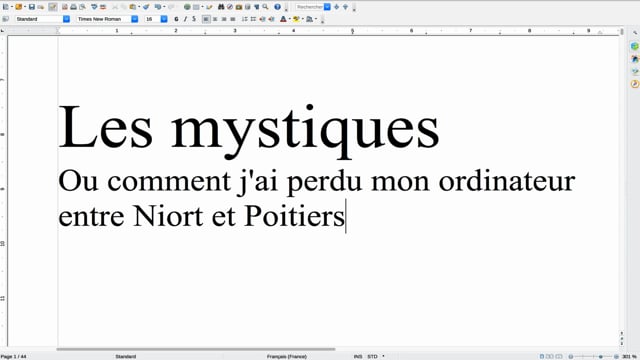Click the Français (France) language field
The image size is (640, 360).
click(x=287, y=356)
